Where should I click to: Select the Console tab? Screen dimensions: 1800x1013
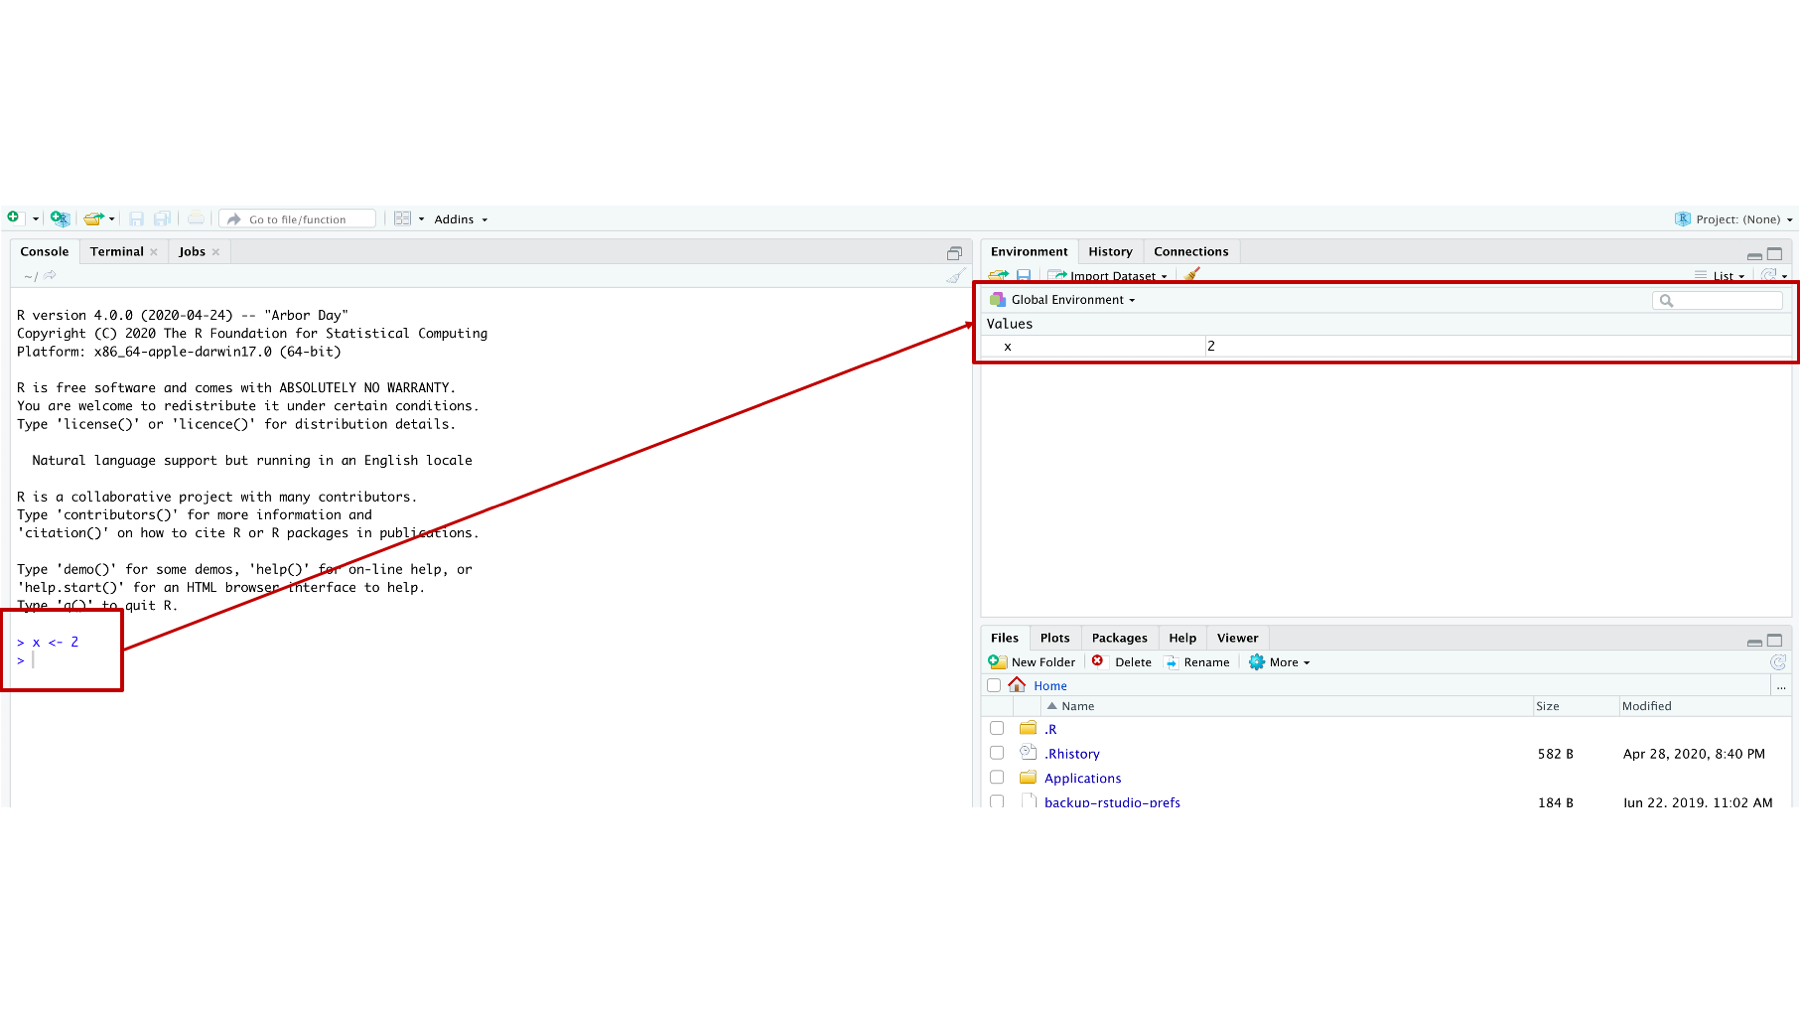44,252
